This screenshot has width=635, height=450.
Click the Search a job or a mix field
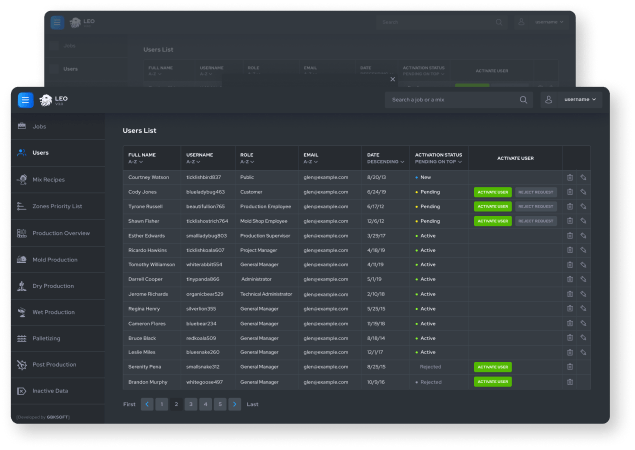tap(458, 100)
